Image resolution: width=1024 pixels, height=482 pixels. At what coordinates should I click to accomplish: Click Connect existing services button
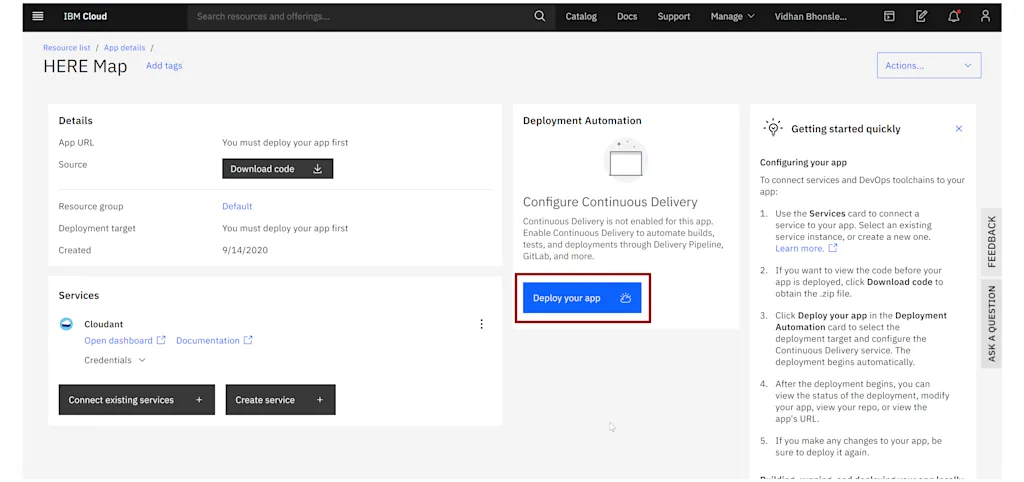click(x=136, y=400)
